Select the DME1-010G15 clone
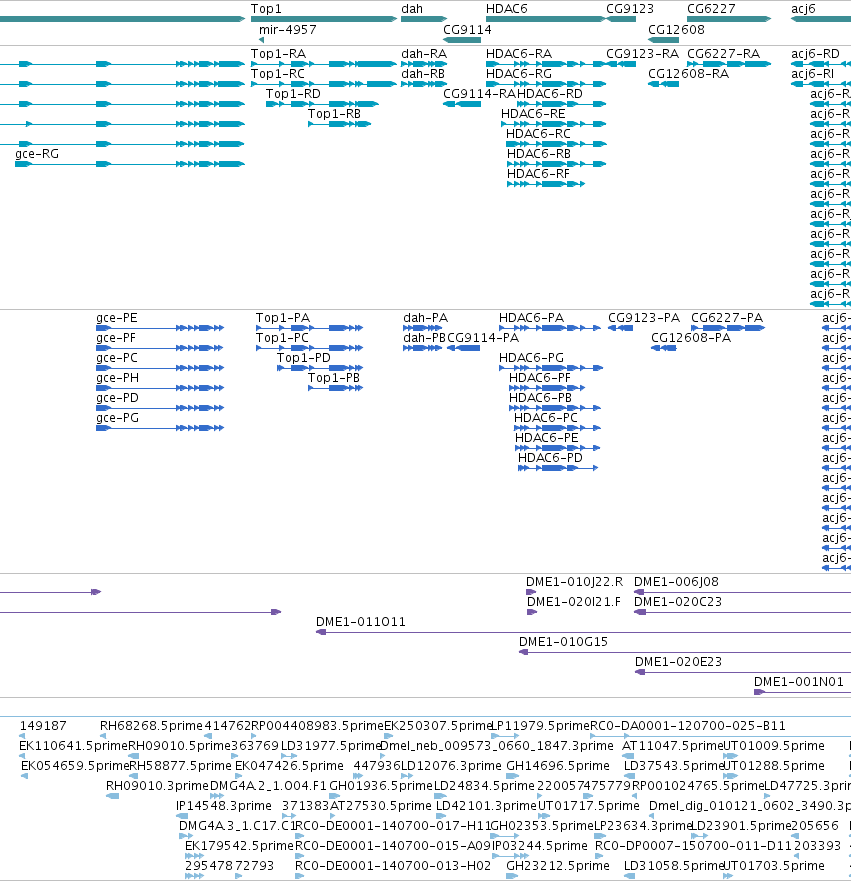This screenshot has height=881, width=851. point(685,652)
